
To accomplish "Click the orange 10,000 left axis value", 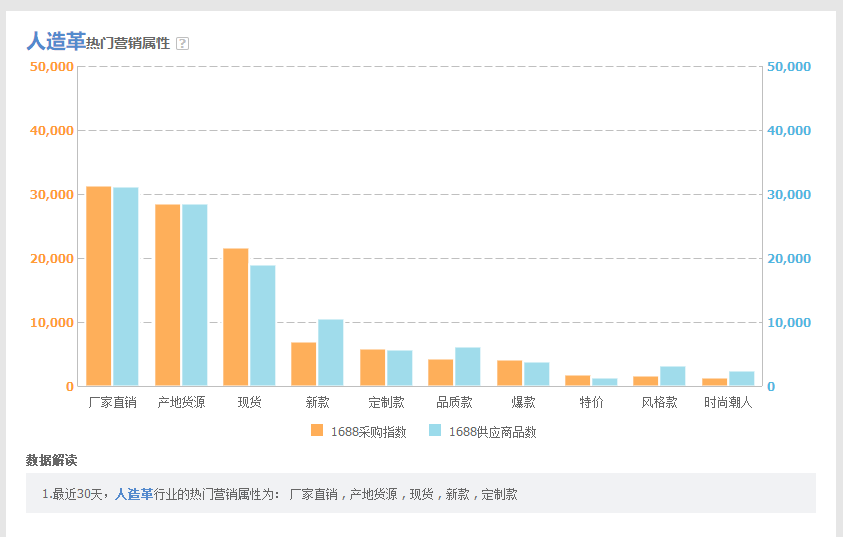I will pos(52,323).
